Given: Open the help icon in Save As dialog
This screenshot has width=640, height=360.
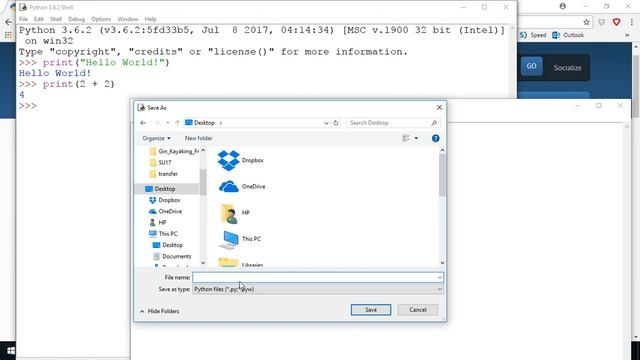Looking at the screenshot, I should point(436,138).
